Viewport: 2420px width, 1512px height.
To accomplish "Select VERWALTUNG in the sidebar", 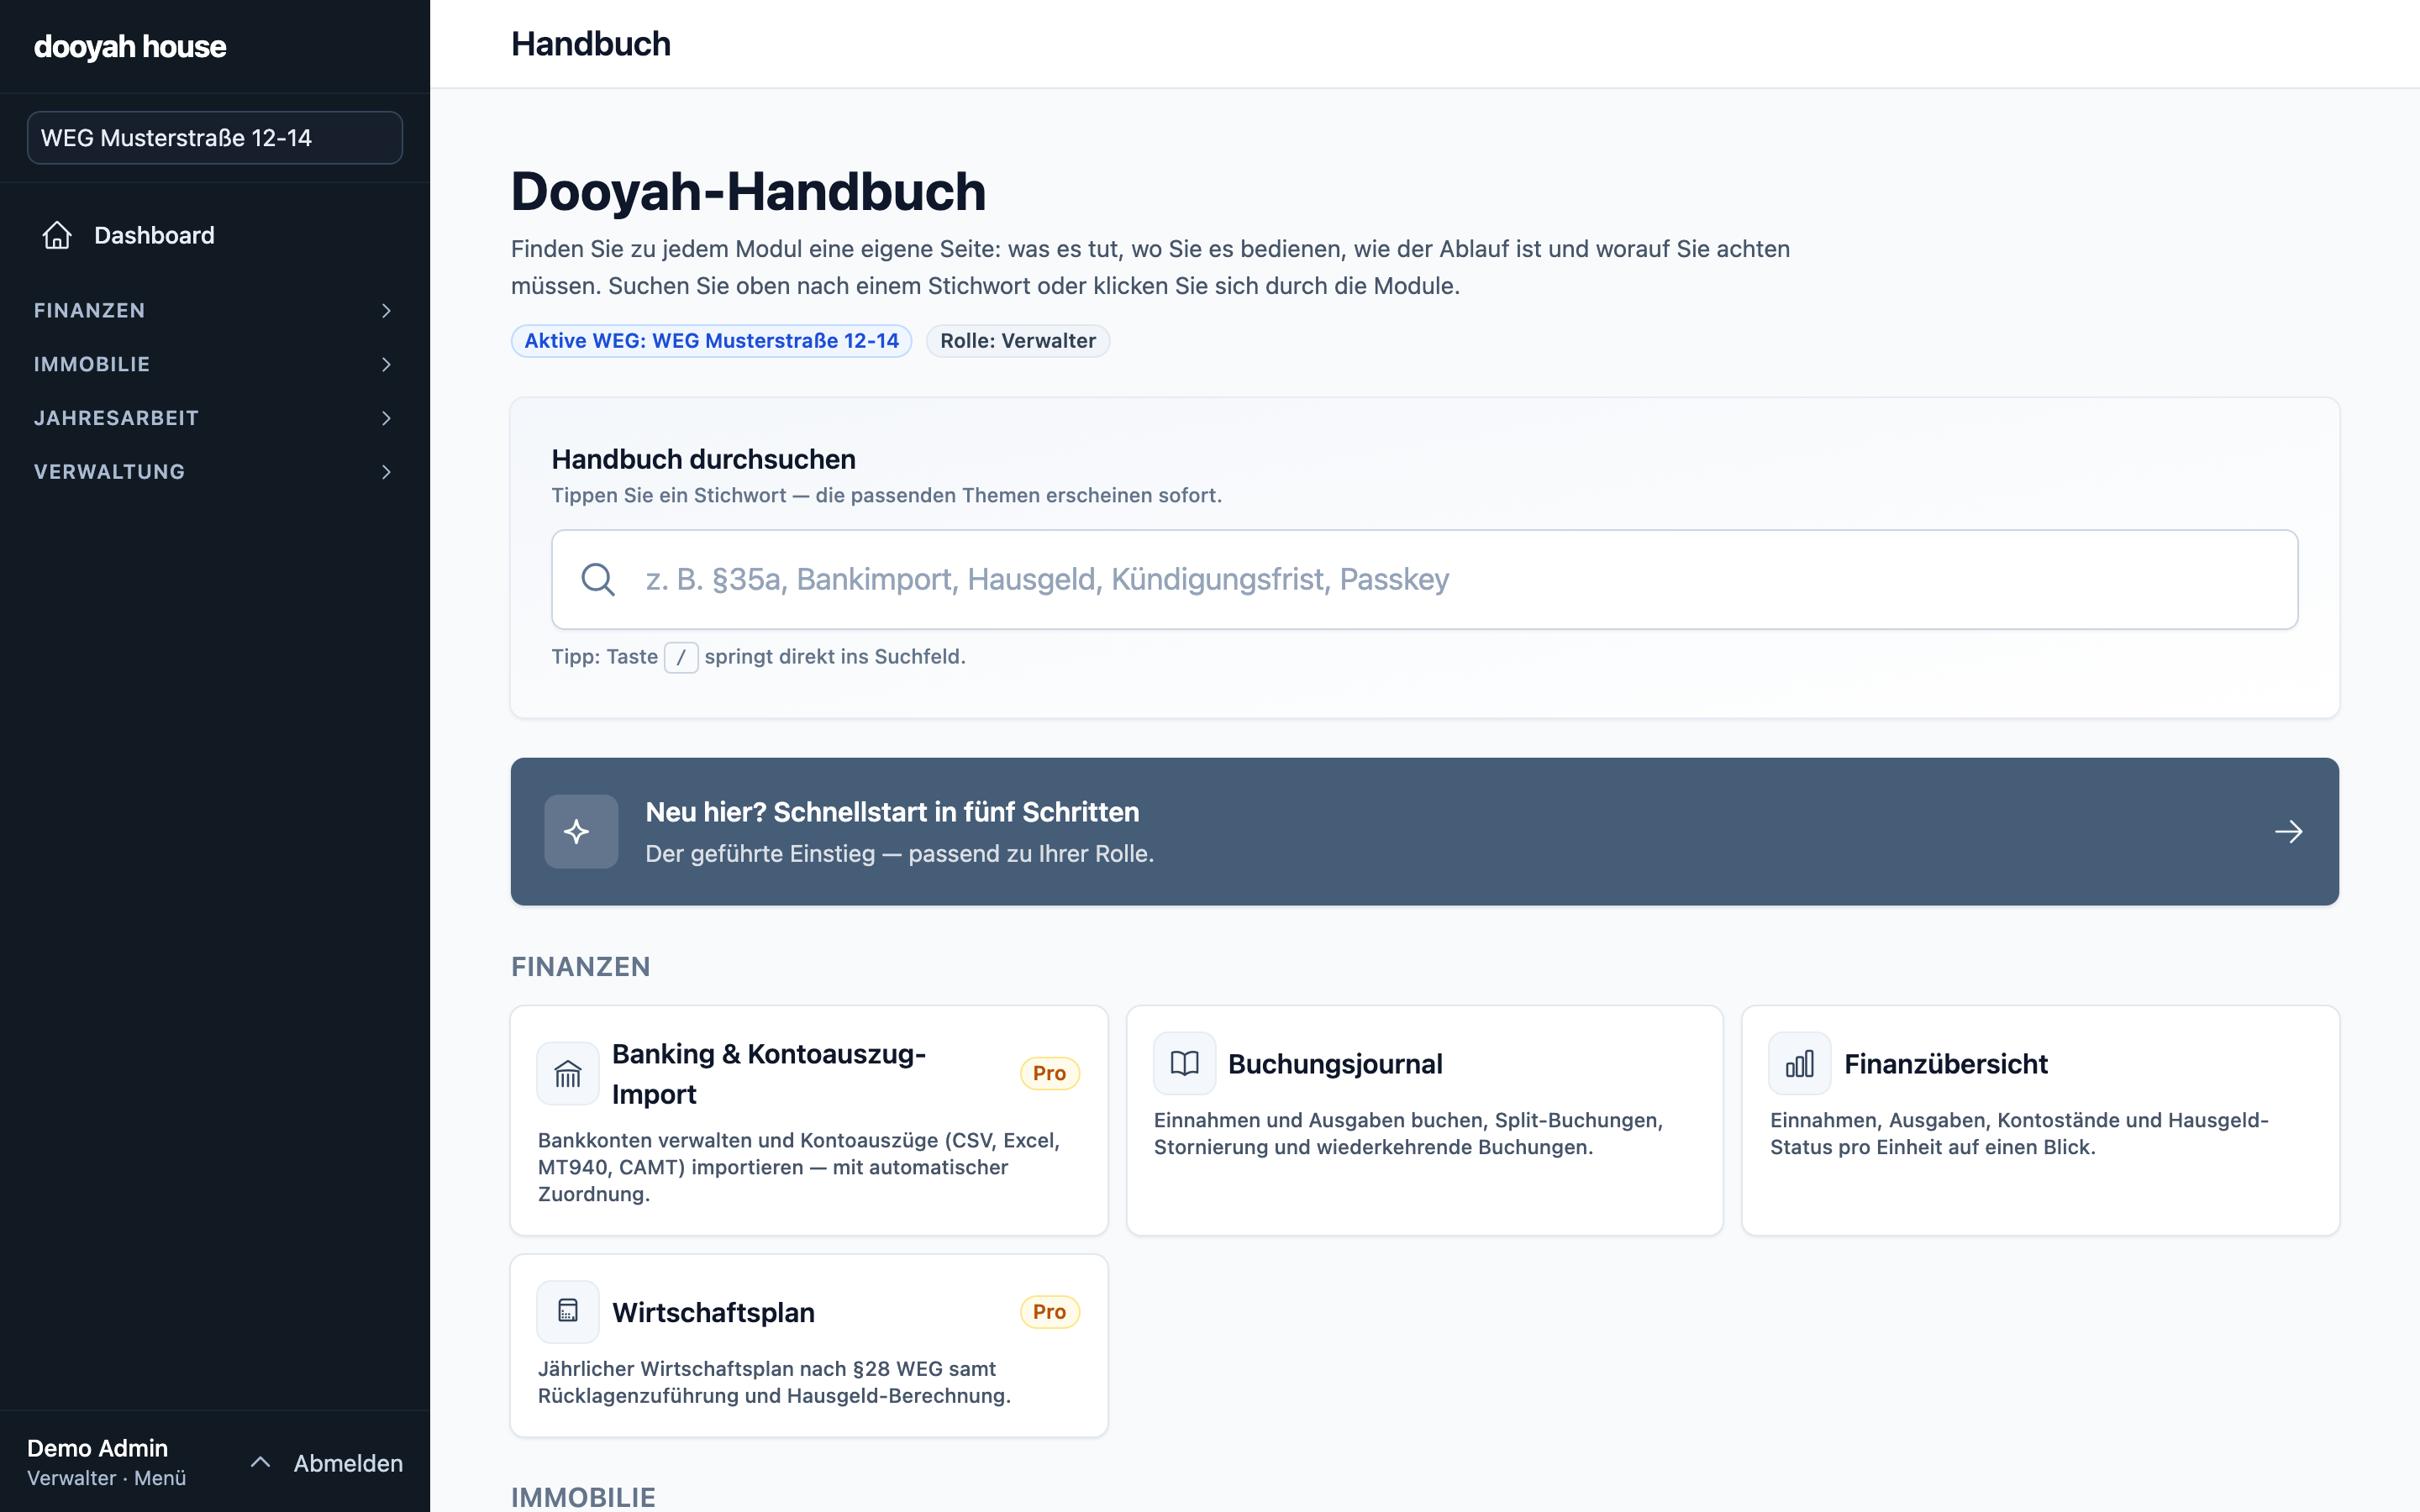I will [215, 472].
